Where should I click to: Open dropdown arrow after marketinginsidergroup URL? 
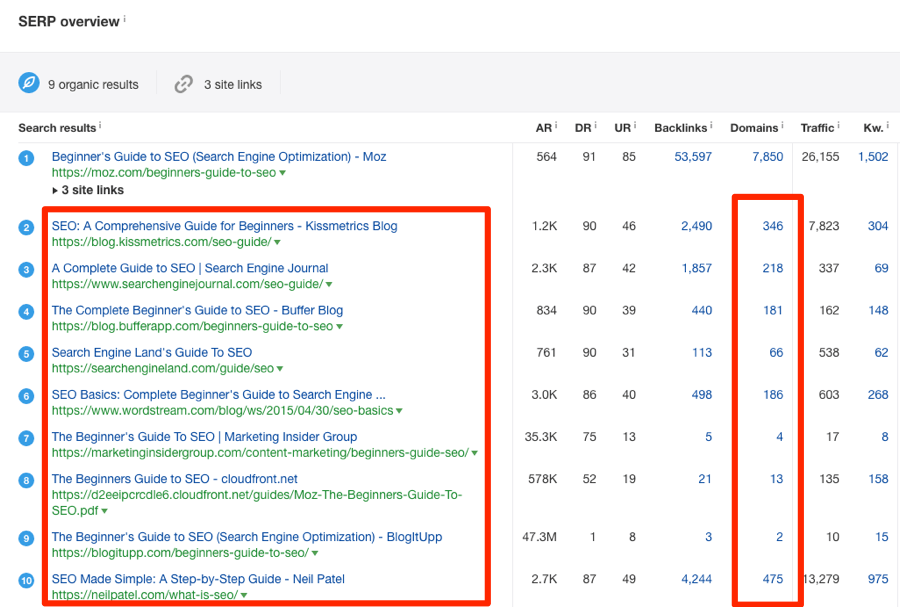tap(475, 453)
